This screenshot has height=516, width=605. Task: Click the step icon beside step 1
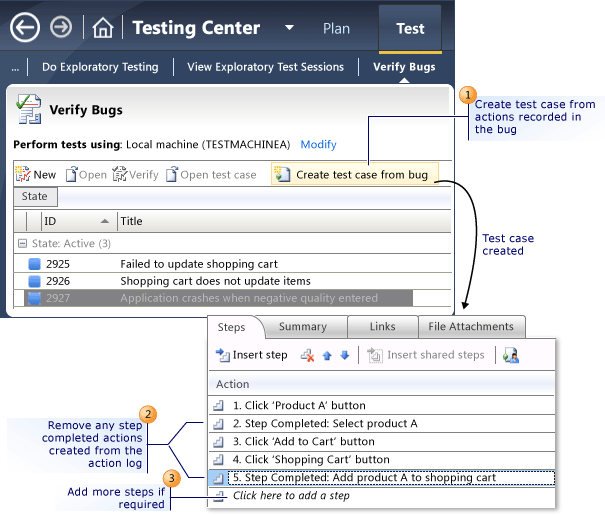(x=218, y=405)
